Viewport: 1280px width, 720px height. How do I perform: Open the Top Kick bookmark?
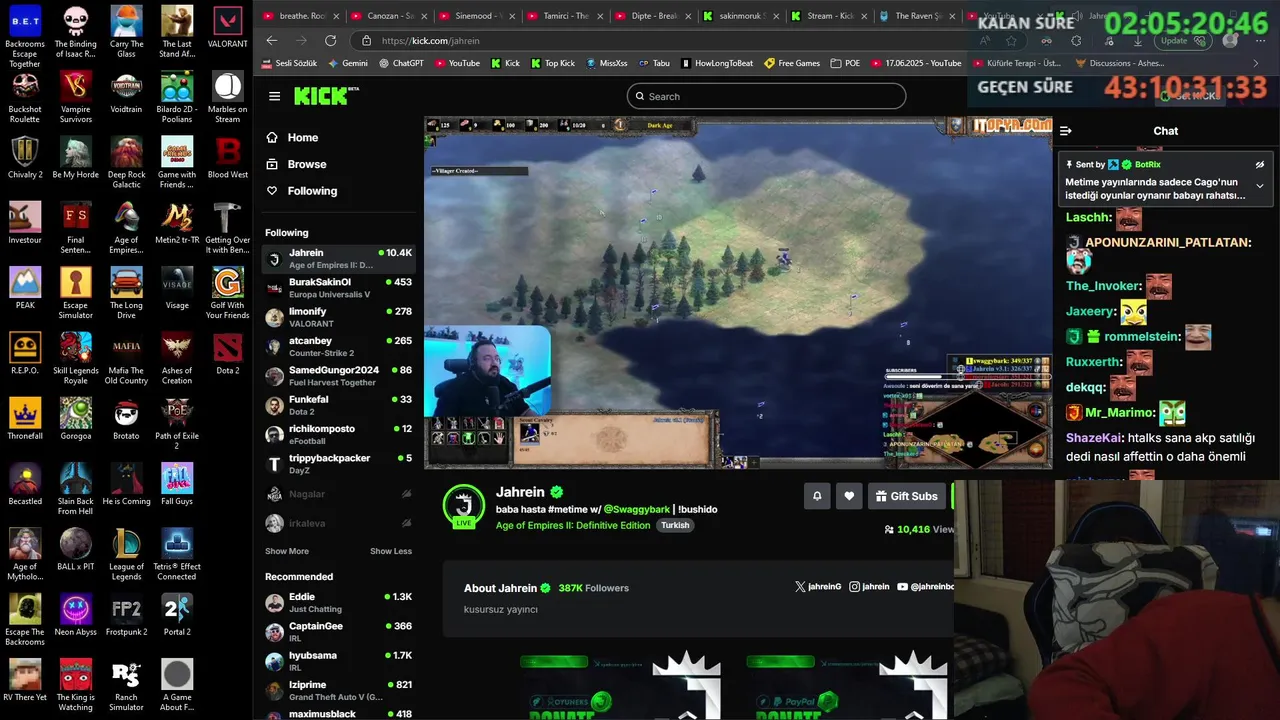pos(552,63)
